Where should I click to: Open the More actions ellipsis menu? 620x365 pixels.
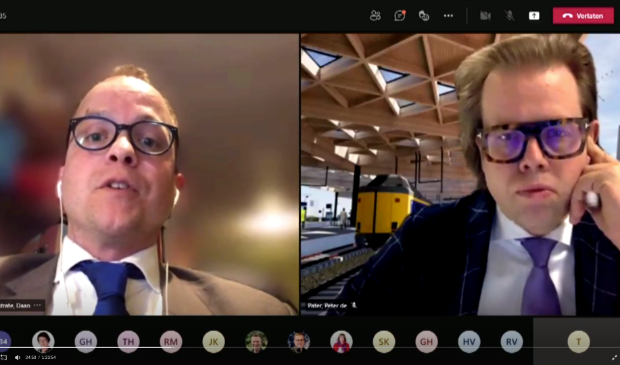tap(448, 16)
